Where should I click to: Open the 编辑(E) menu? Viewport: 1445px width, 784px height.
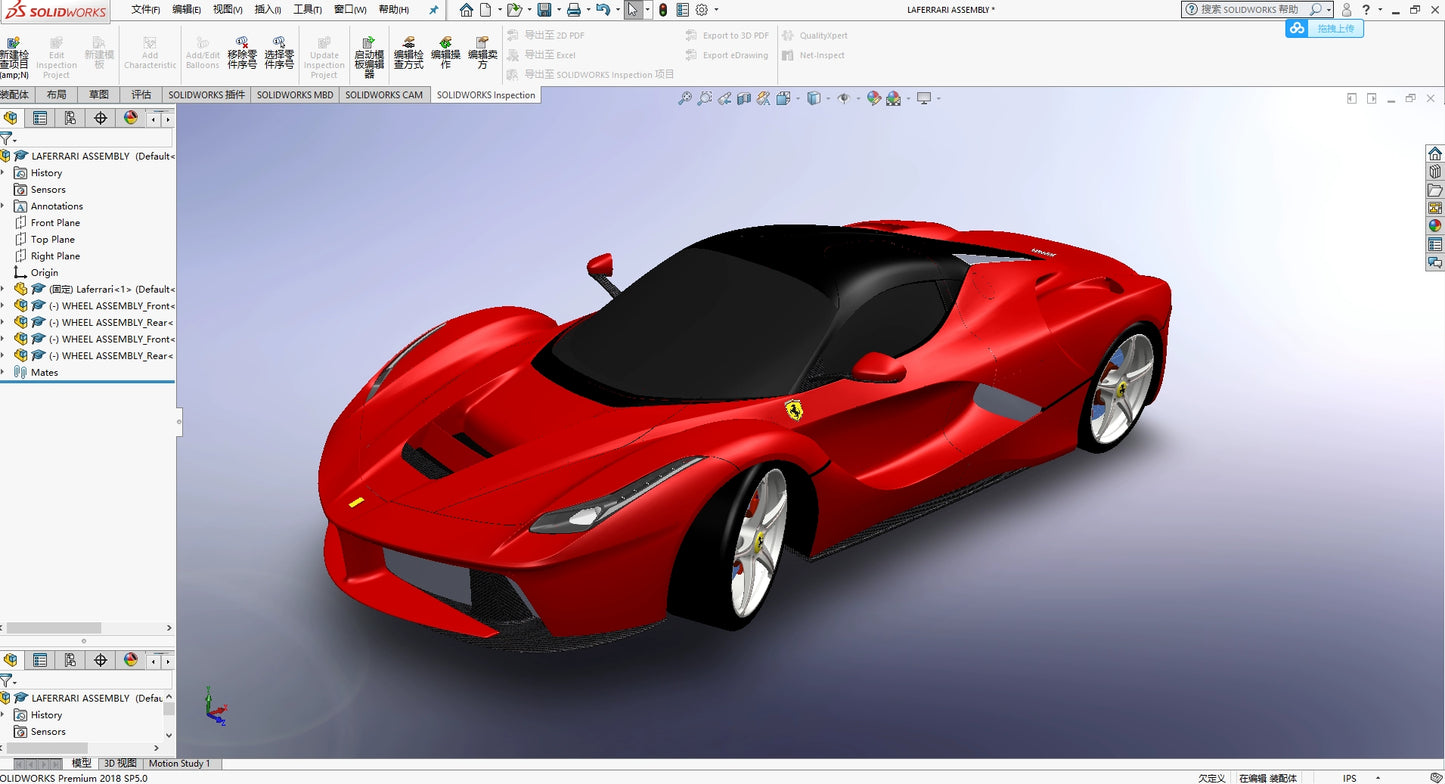(187, 10)
